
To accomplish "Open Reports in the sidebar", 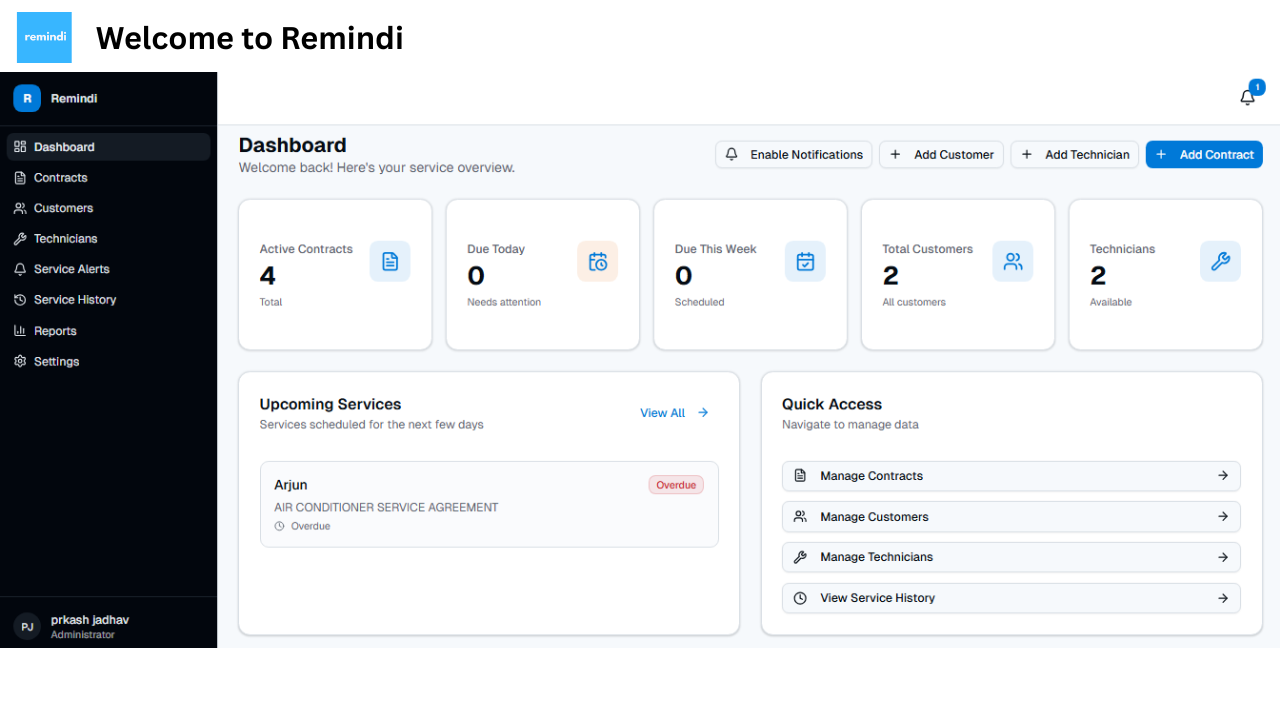I will [108, 331].
